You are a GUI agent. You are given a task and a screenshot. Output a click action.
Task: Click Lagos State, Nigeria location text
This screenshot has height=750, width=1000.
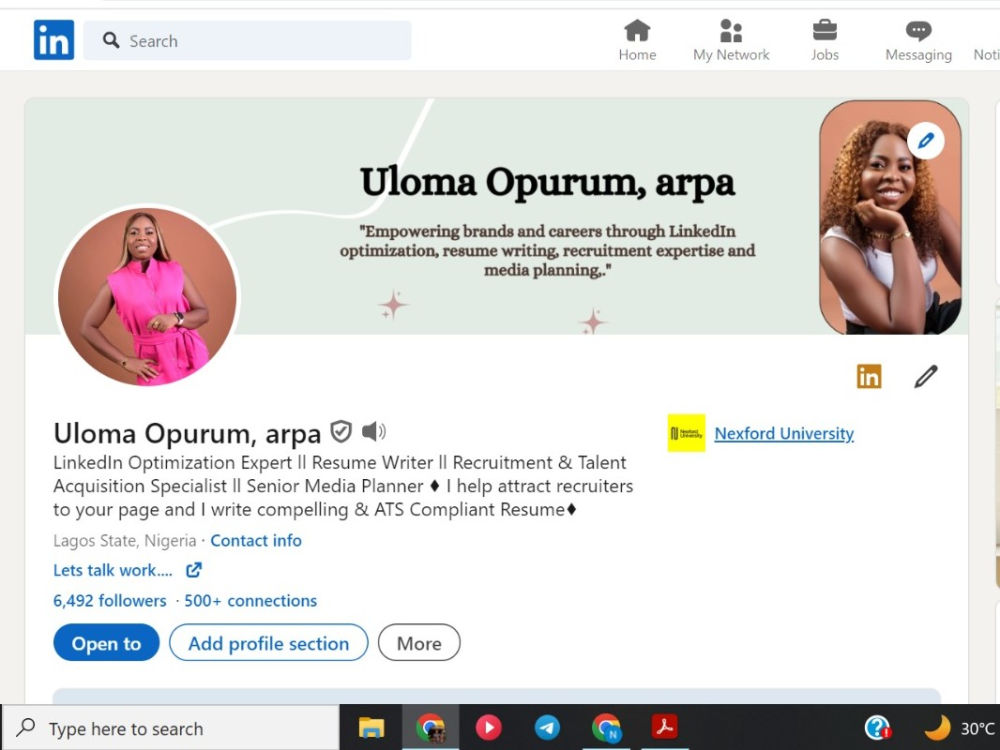pos(124,540)
